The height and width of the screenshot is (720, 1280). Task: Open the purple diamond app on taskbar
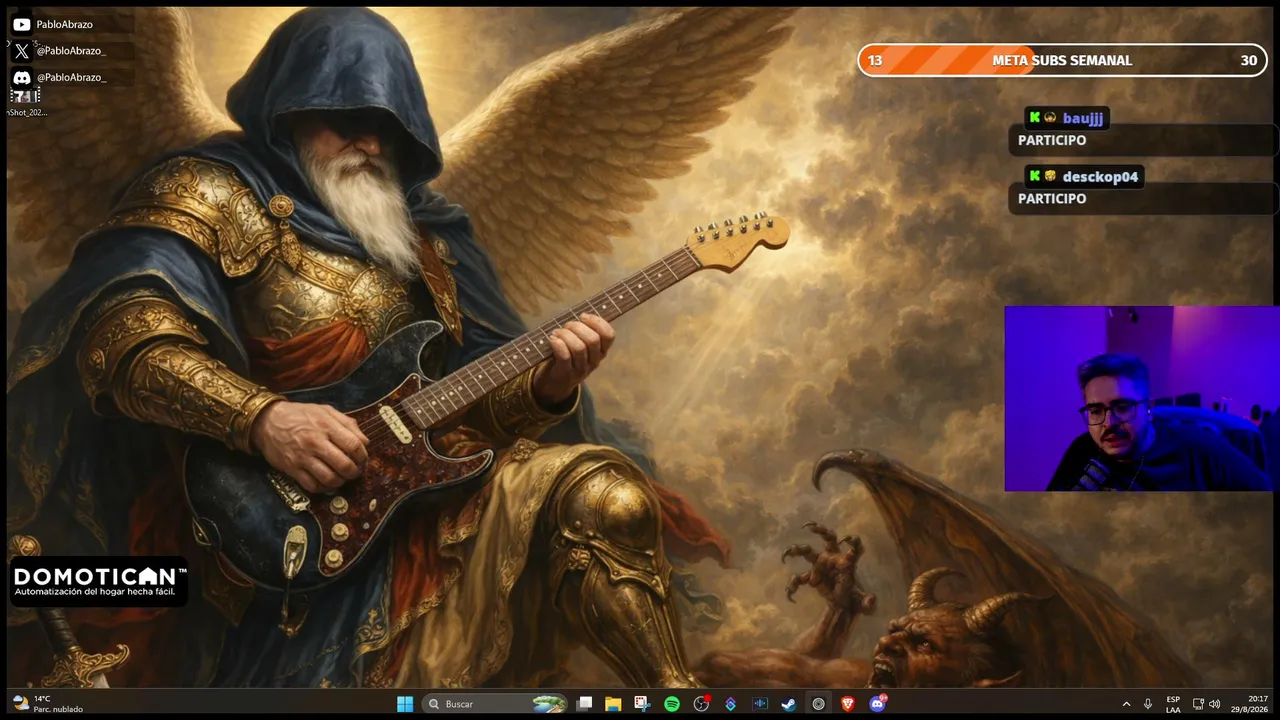tap(730, 704)
